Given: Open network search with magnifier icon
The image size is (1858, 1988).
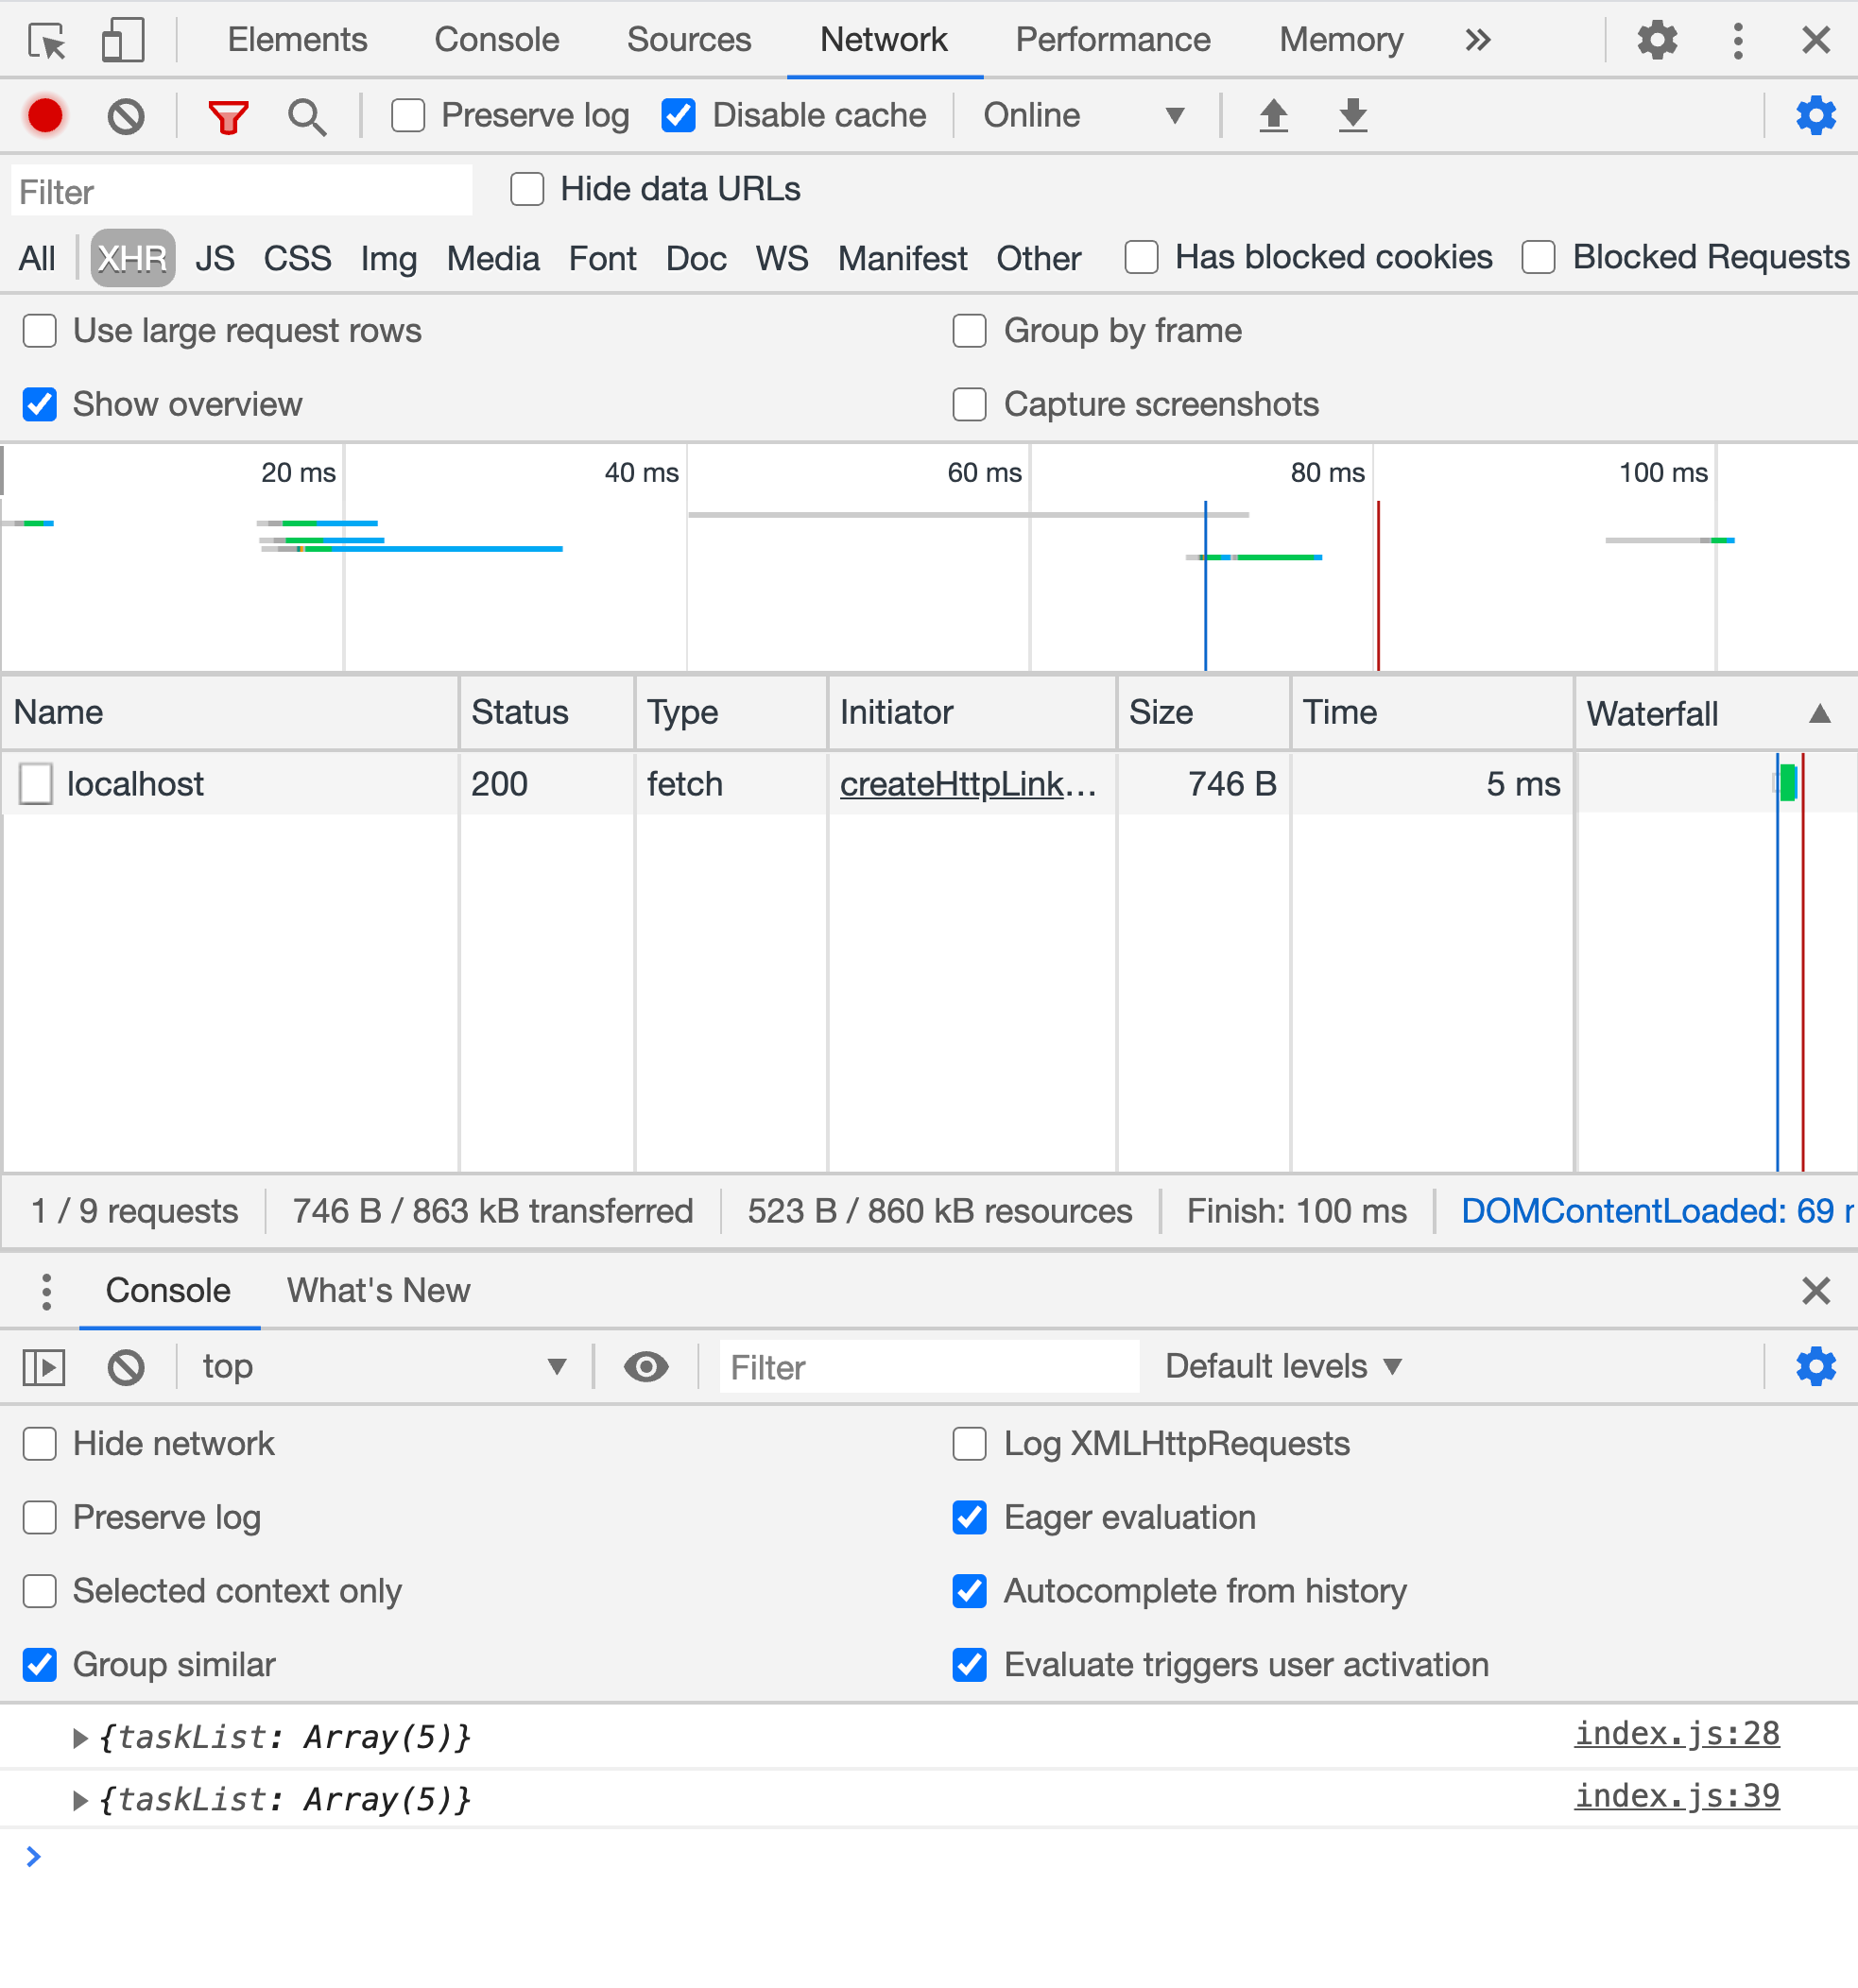Looking at the screenshot, I should (306, 117).
